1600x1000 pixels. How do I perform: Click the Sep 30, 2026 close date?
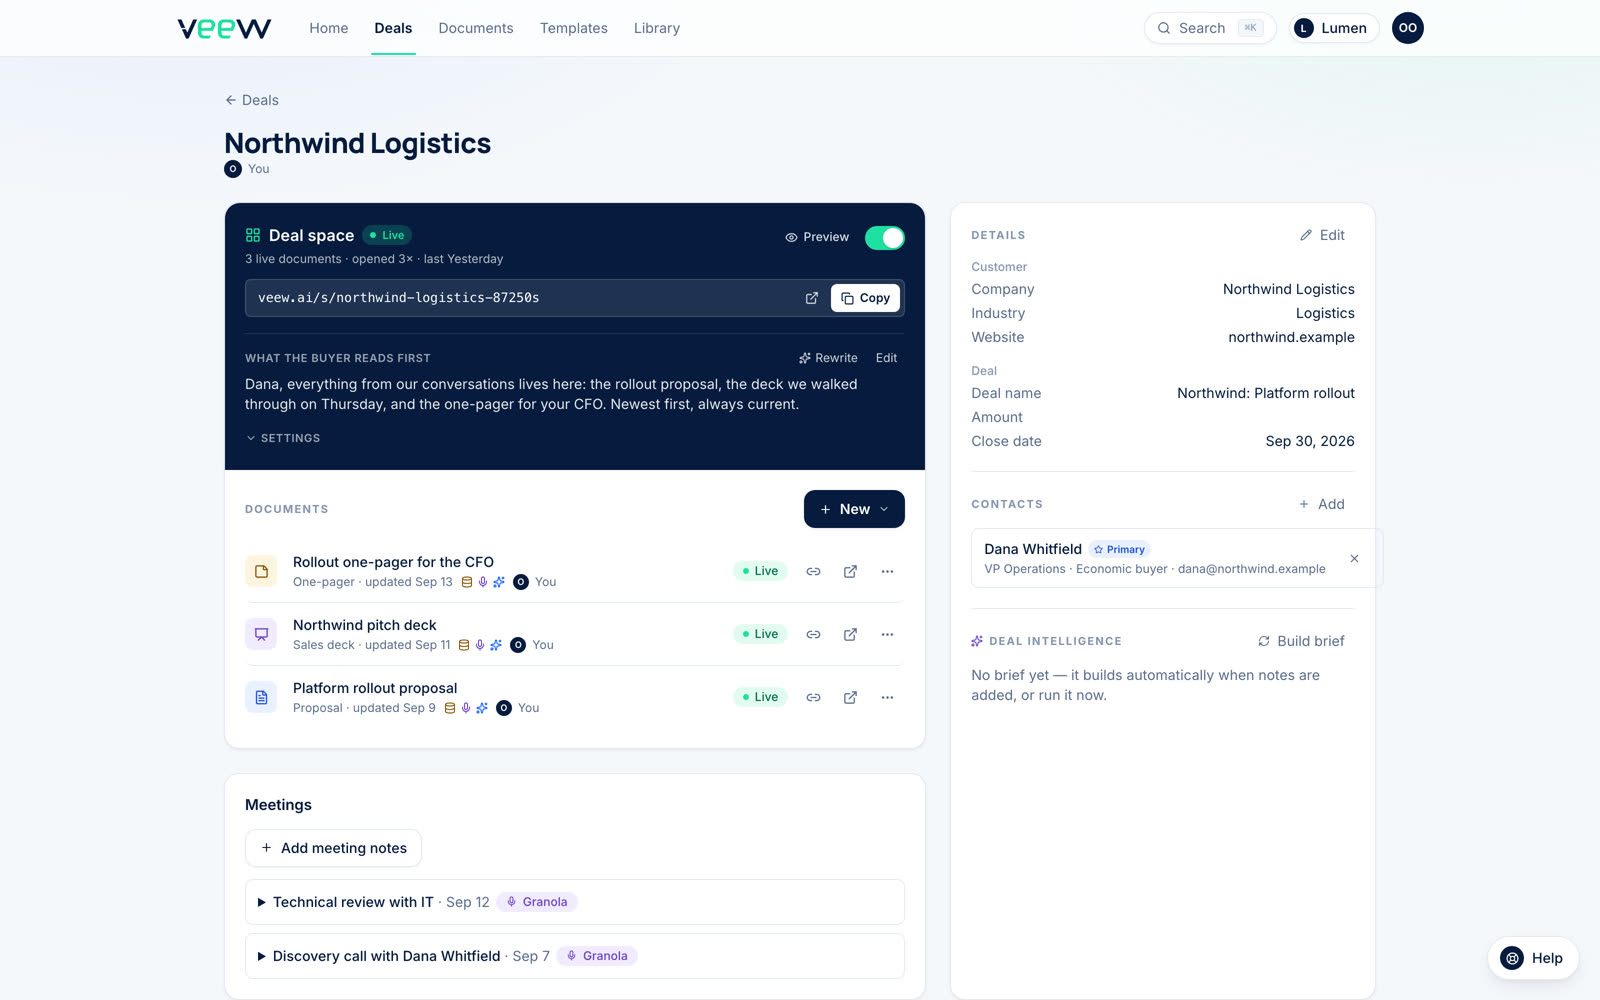point(1310,441)
